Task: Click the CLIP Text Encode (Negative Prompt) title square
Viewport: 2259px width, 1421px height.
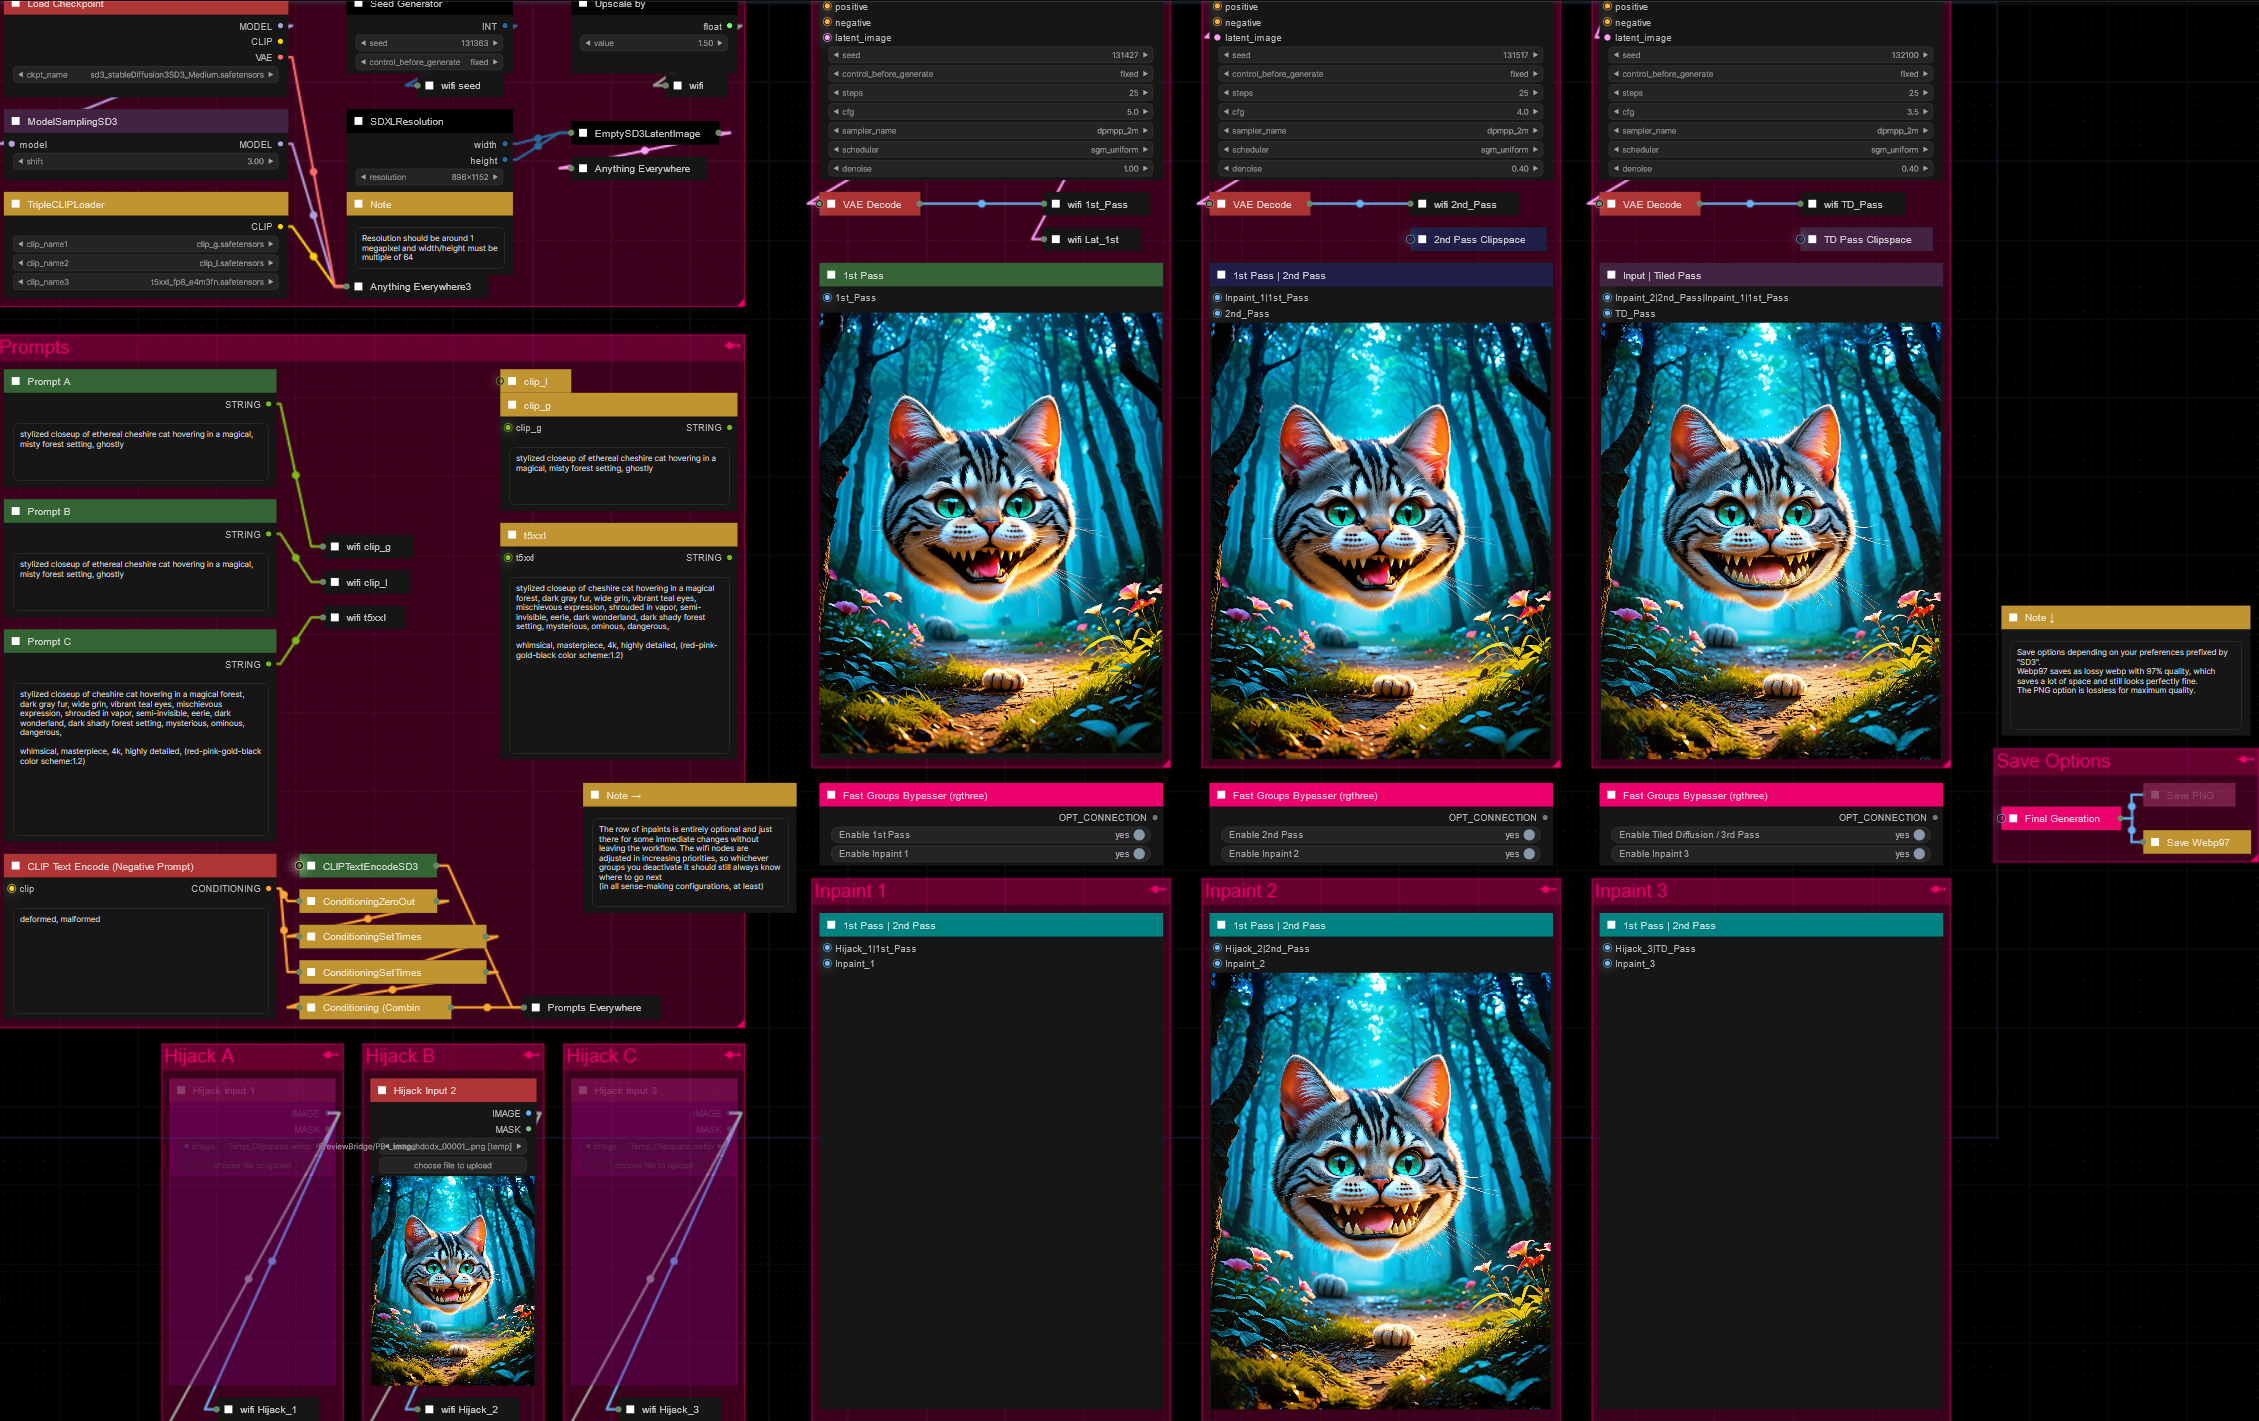Action: pyautogui.click(x=16, y=866)
